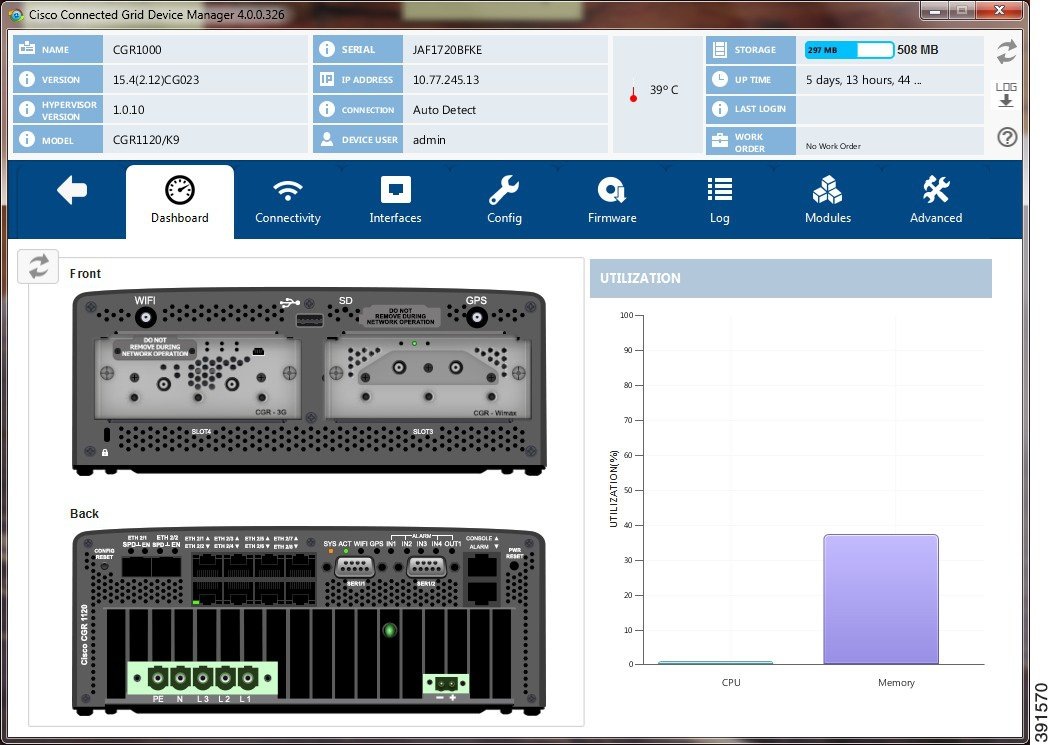Viewport: 1051px width, 745px height.
Task: Switch to the Advanced tab
Action: point(936,201)
